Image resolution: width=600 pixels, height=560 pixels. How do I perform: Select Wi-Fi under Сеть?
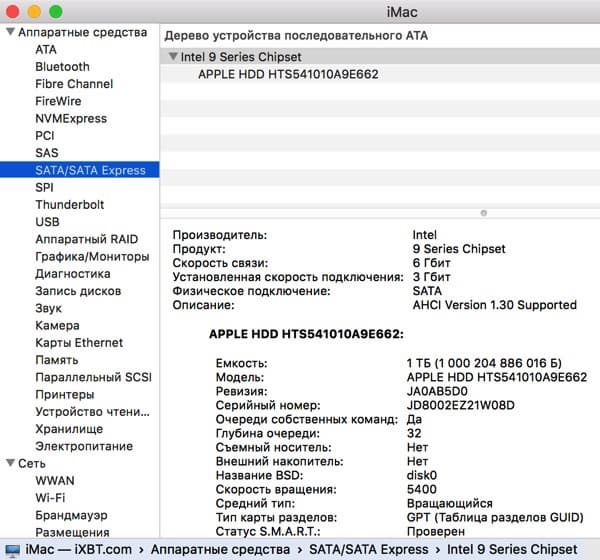(50, 498)
